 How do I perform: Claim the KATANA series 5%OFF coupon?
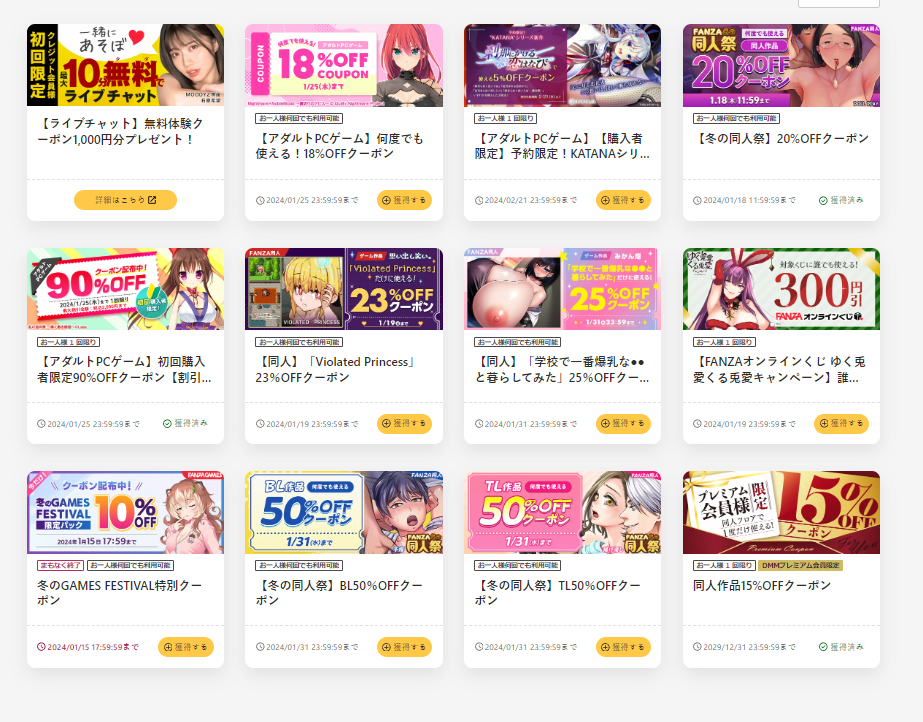coord(623,200)
